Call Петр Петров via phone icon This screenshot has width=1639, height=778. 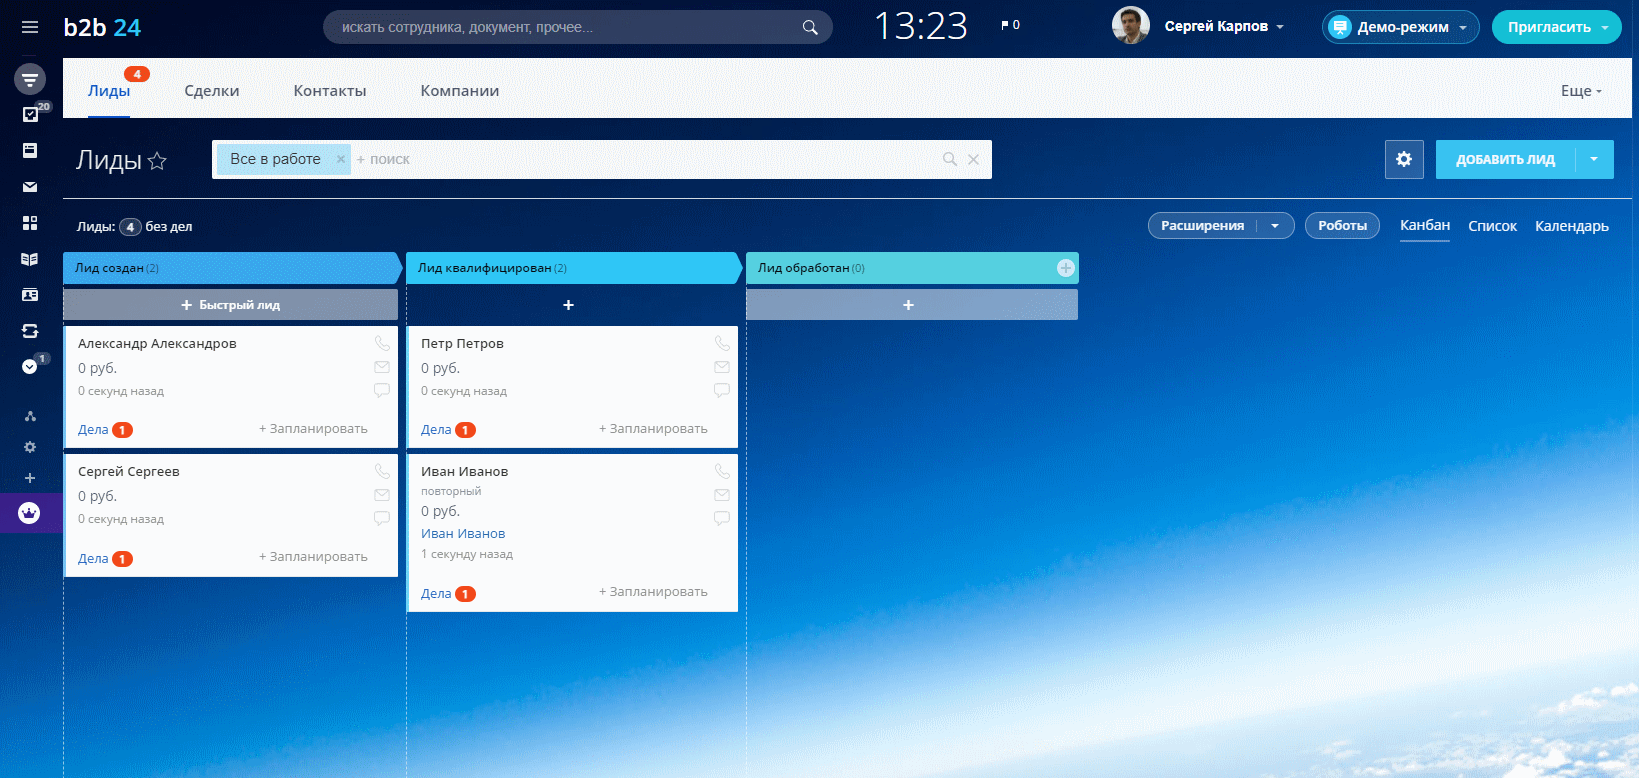[x=722, y=343]
